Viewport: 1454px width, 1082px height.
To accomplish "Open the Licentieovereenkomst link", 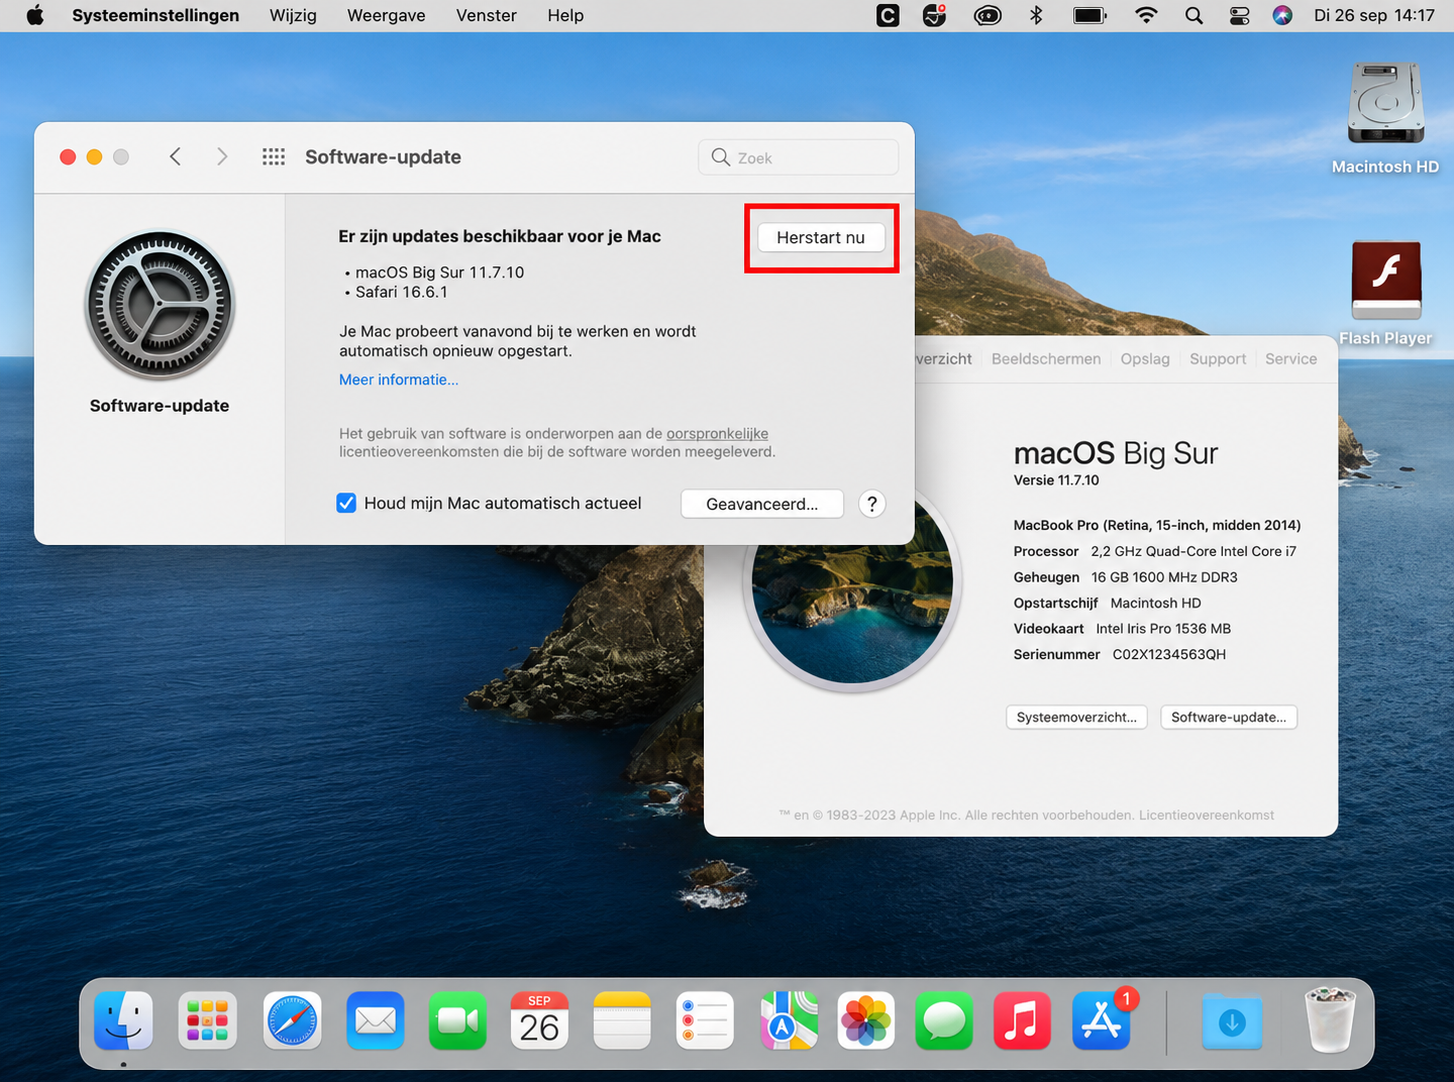I will (1206, 815).
